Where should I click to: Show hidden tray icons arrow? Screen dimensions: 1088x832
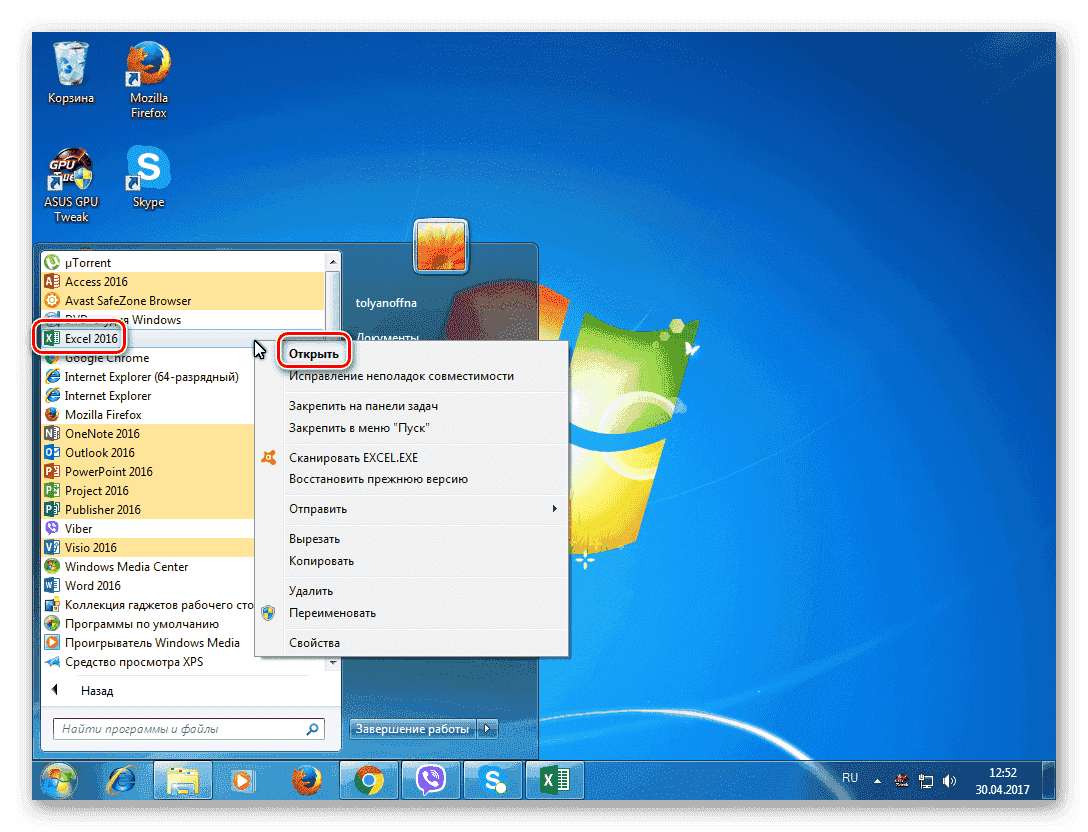(877, 780)
